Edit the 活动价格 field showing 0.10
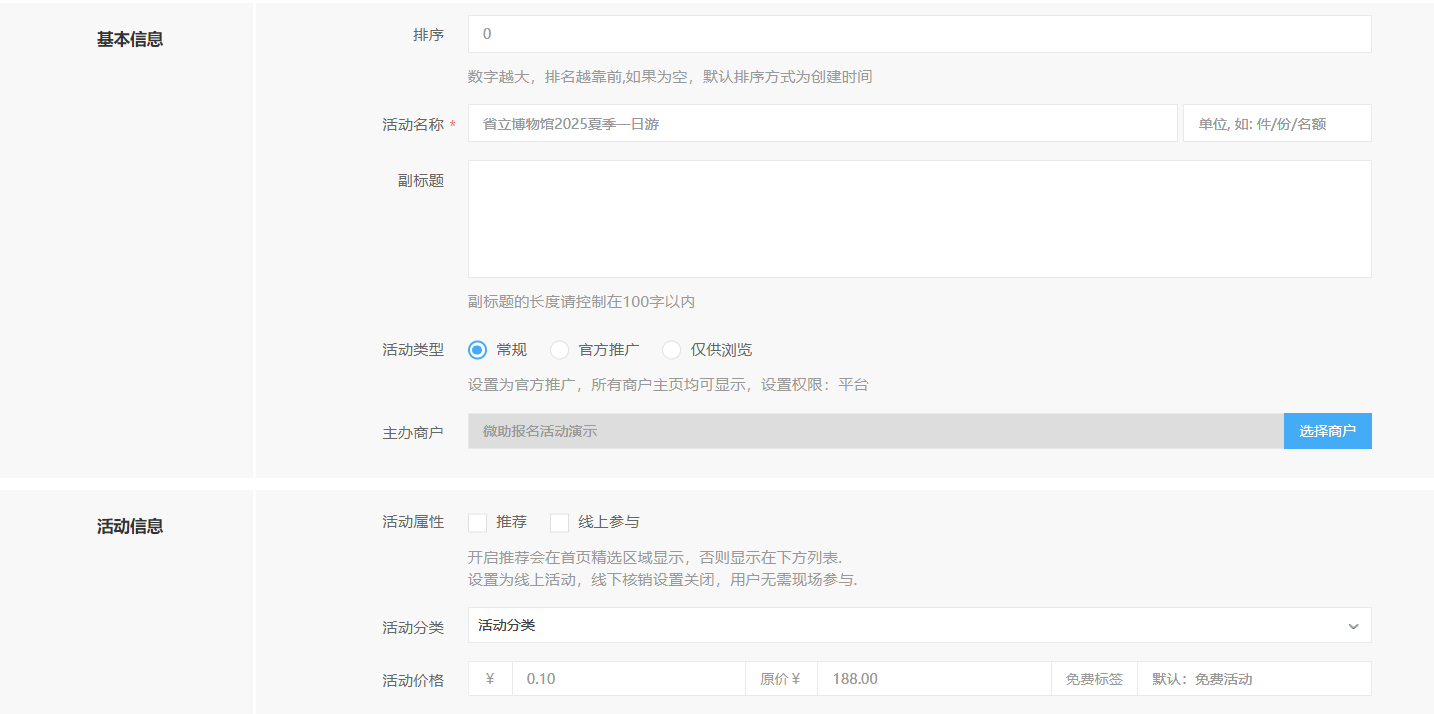 pos(628,679)
